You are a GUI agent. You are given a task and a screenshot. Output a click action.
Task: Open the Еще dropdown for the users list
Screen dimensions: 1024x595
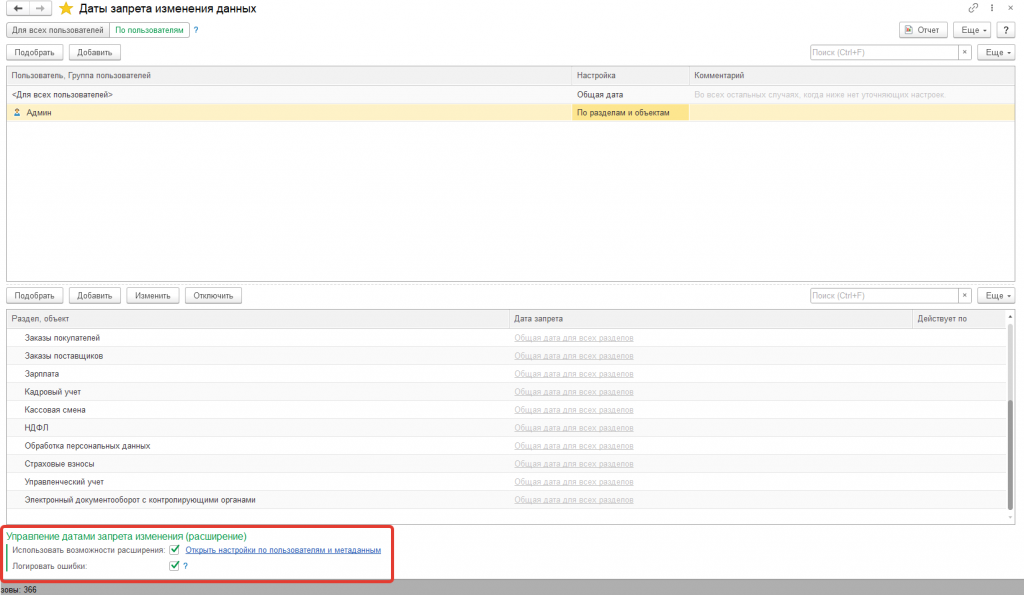pyautogui.click(x=996, y=52)
